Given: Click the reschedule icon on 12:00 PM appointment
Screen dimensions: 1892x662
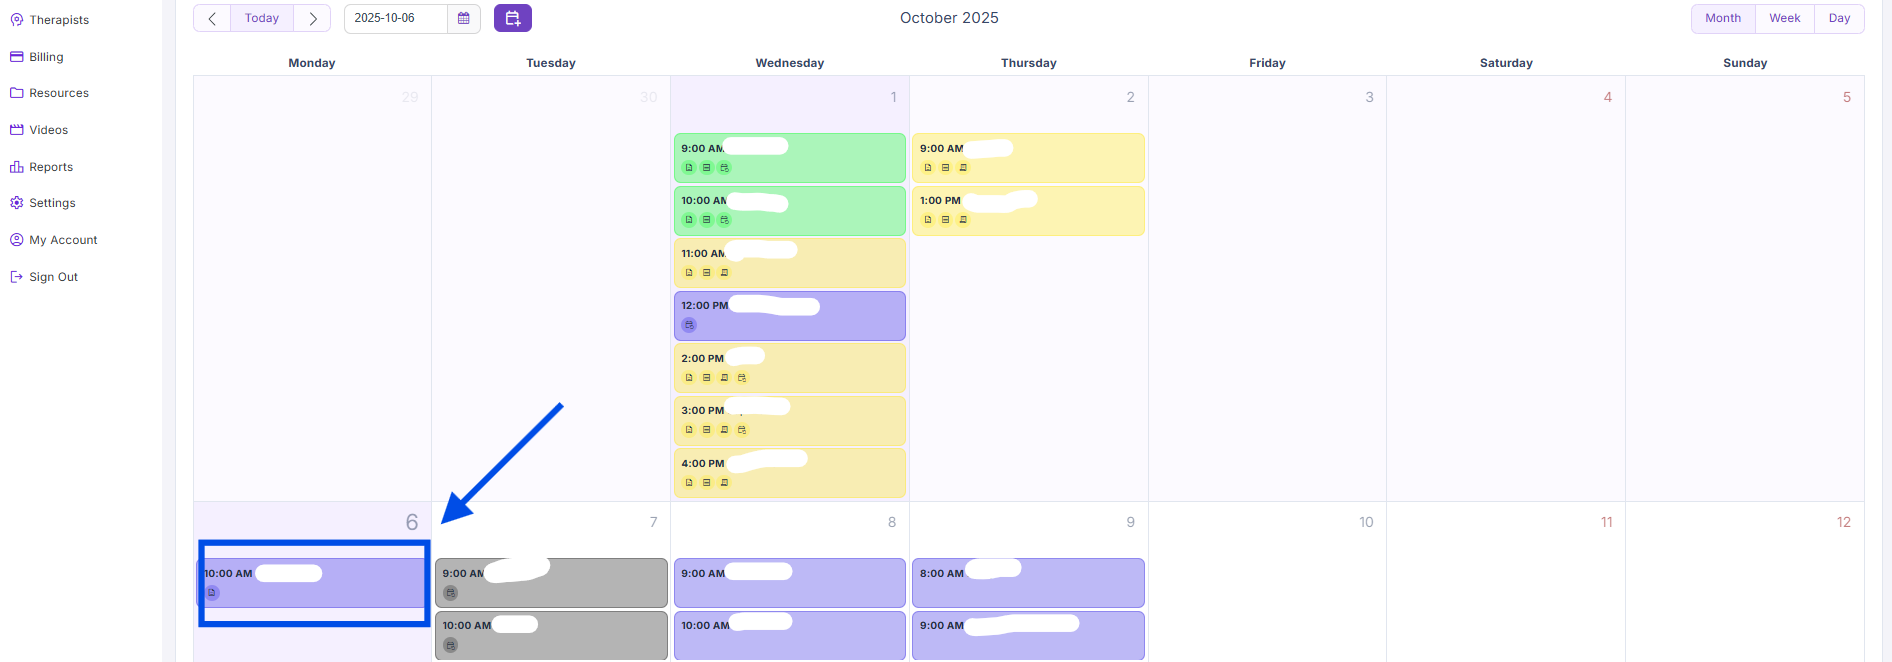Looking at the screenshot, I should coord(689,325).
